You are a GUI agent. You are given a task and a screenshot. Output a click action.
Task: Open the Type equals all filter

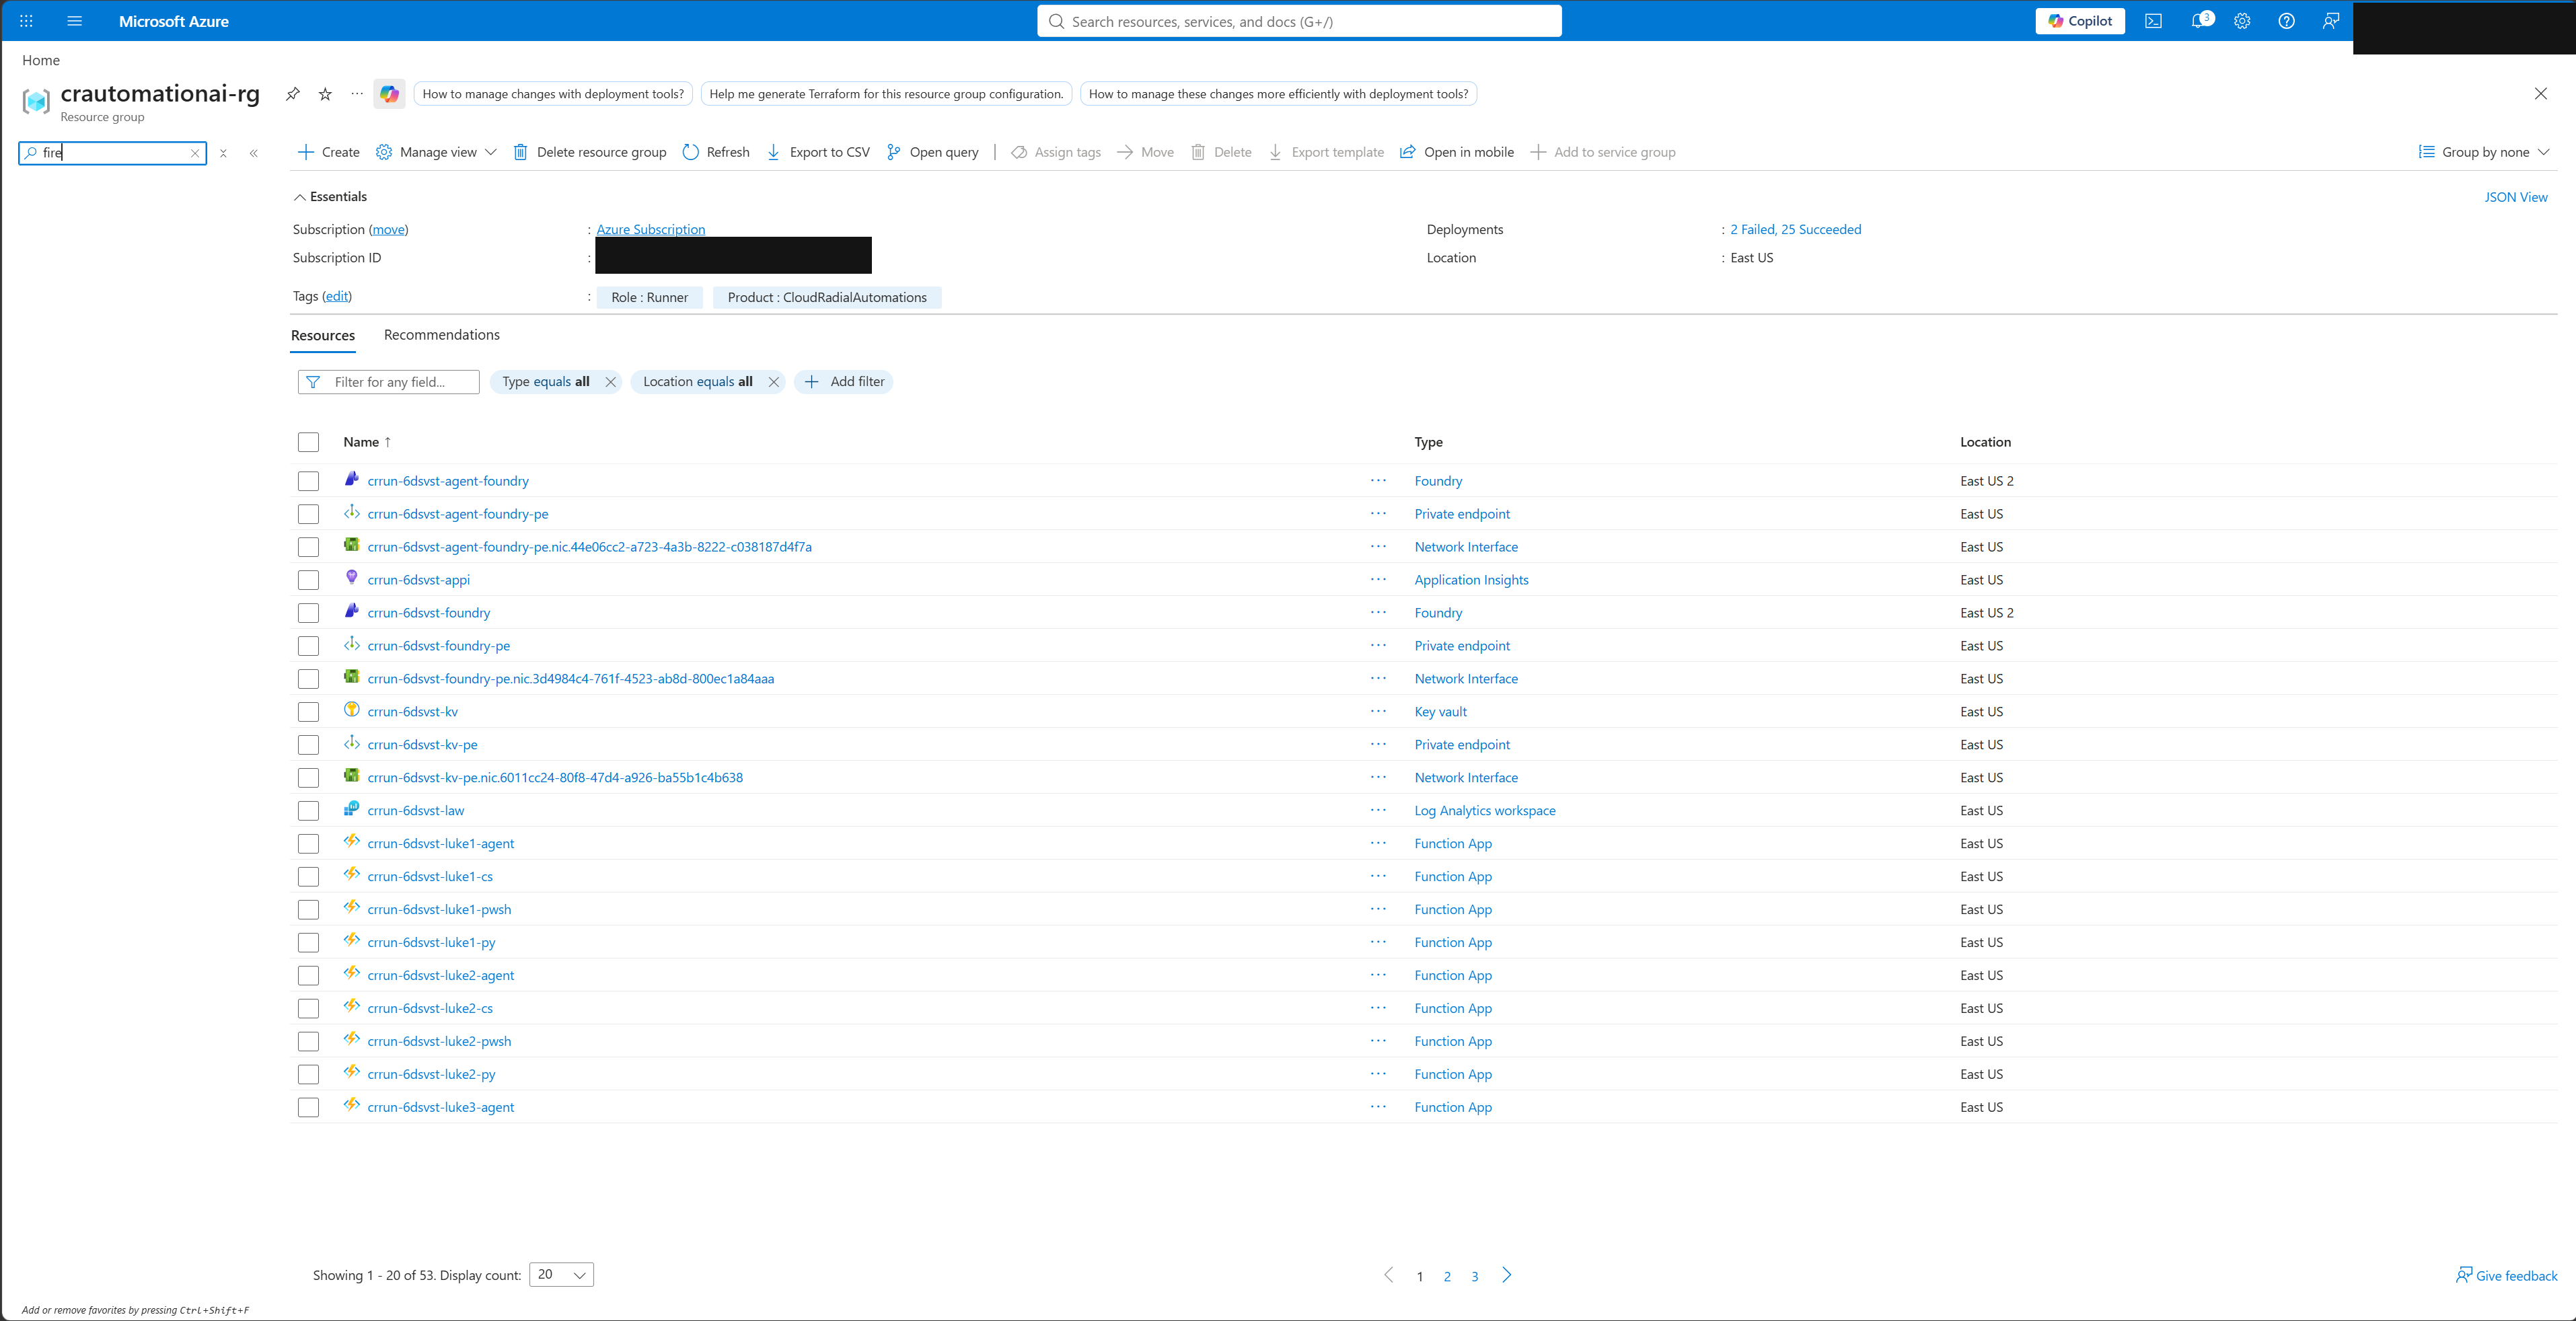[x=546, y=382]
